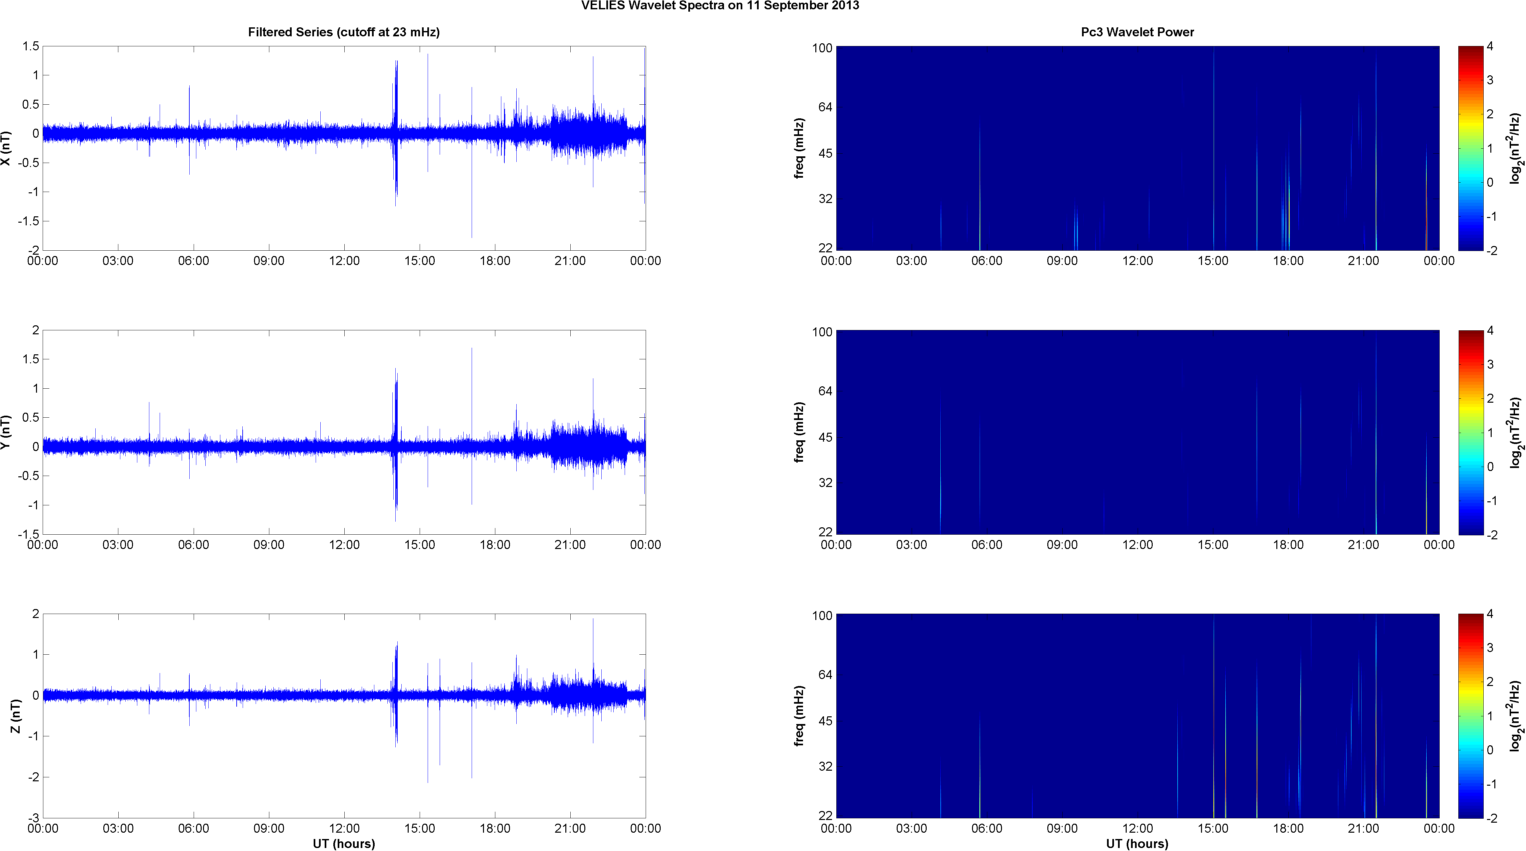Image resolution: width=1526 pixels, height=851 pixels.
Task: Click the -3 tick on Z plot axis
Action: pyautogui.click(x=33, y=819)
